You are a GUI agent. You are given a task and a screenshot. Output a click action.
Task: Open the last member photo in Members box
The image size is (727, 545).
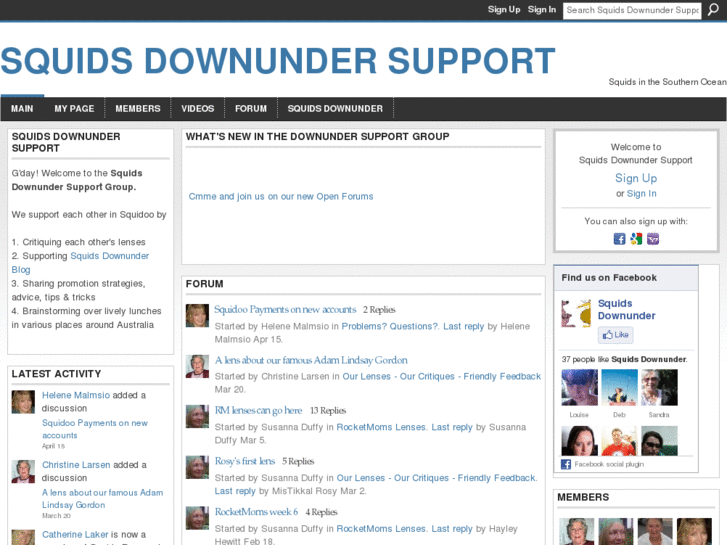(694, 532)
